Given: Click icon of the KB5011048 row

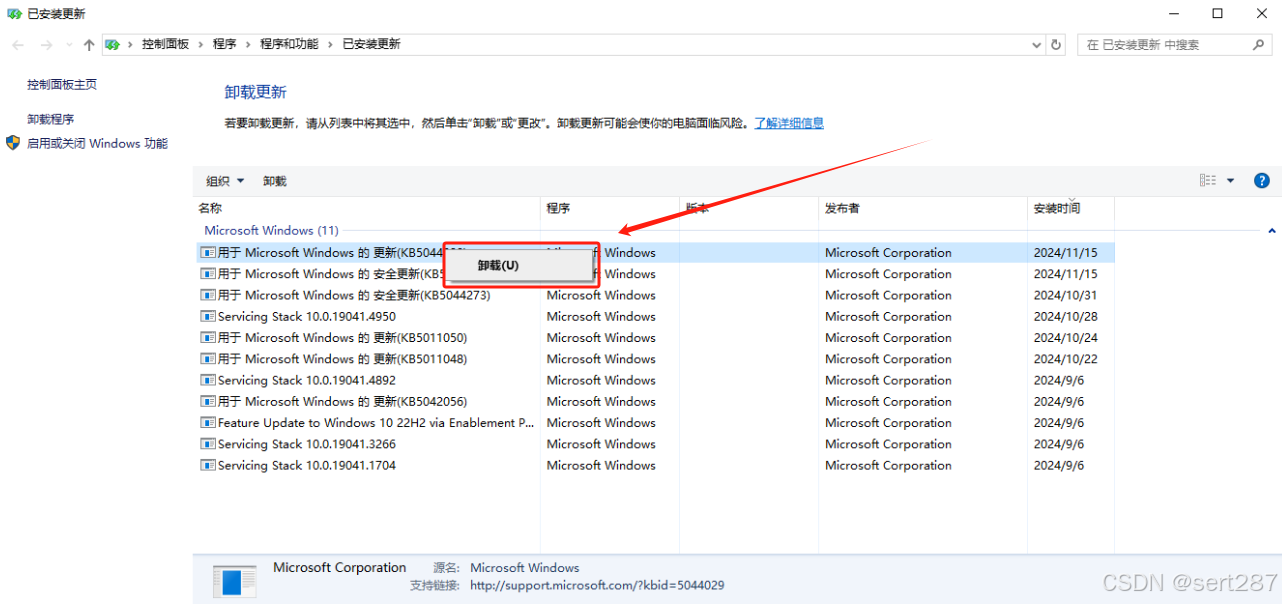Looking at the screenshot, I should (x=208, y=359).
